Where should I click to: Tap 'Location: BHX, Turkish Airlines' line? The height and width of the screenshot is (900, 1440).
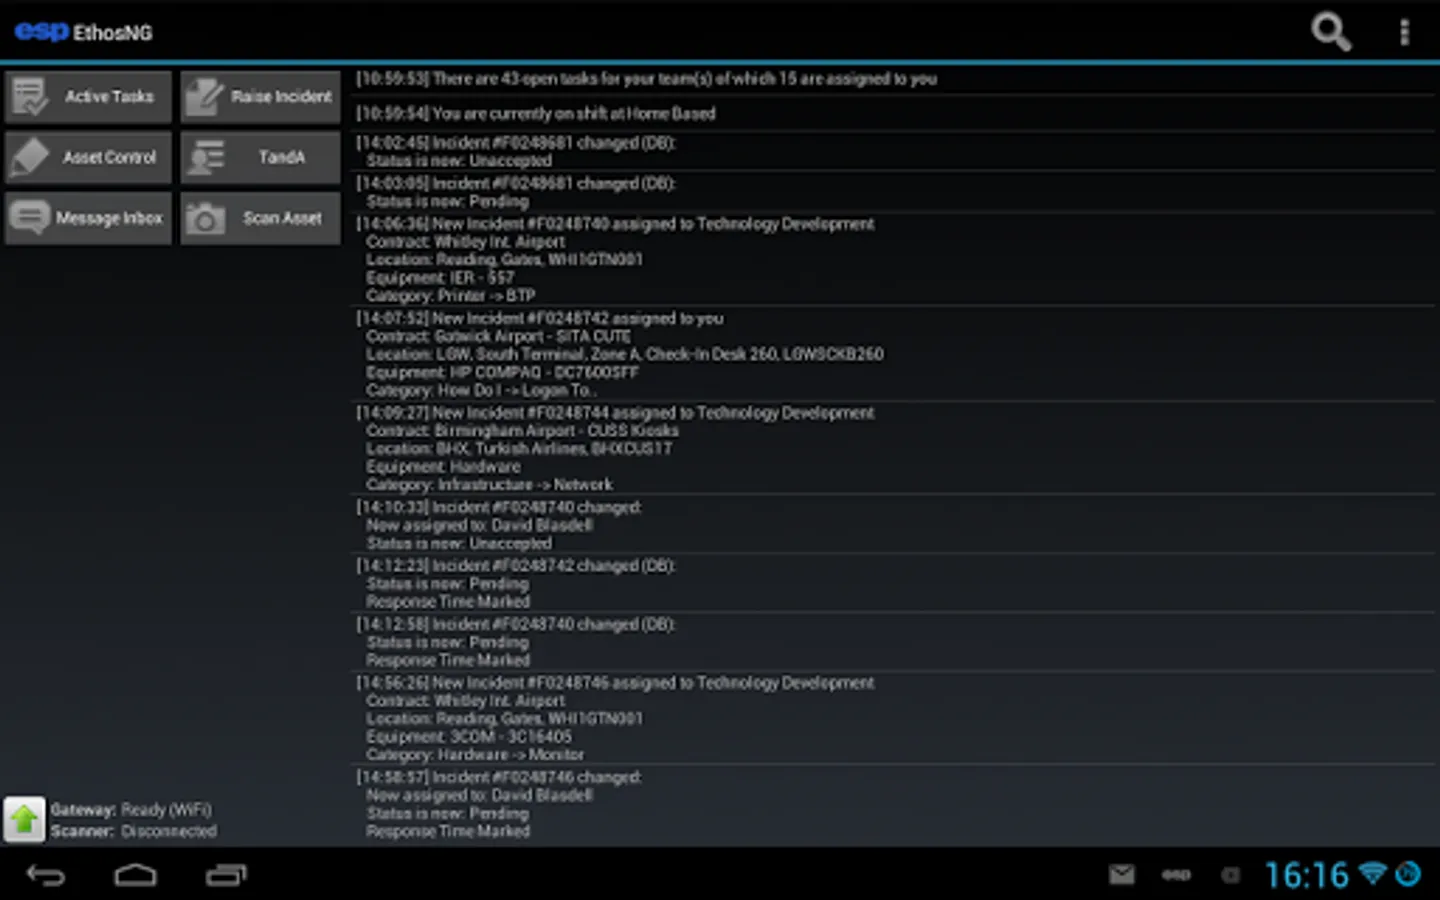(519, 449)
